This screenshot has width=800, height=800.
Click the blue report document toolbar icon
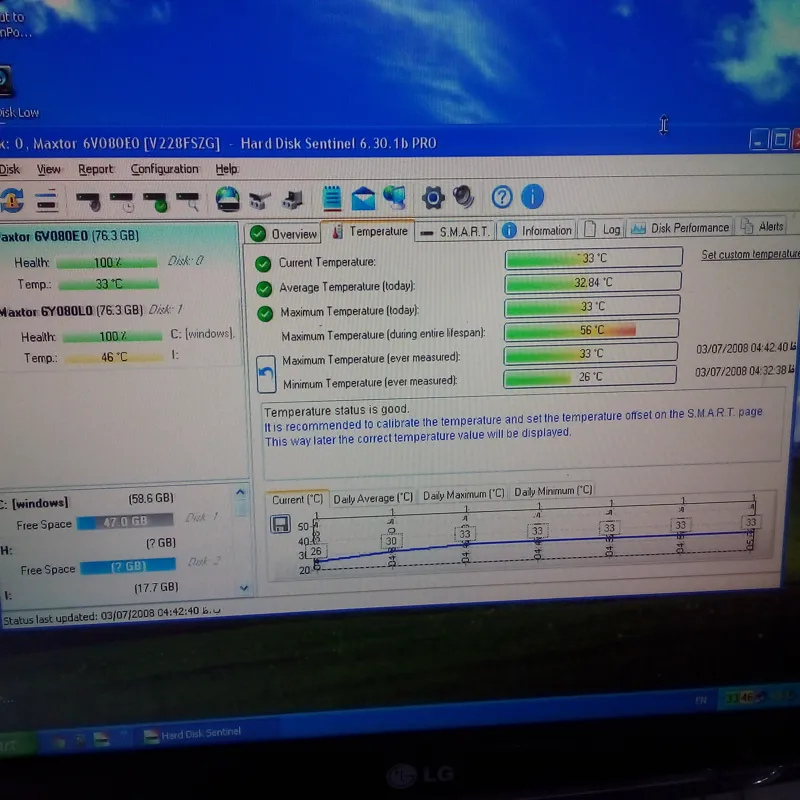point(332,198)
